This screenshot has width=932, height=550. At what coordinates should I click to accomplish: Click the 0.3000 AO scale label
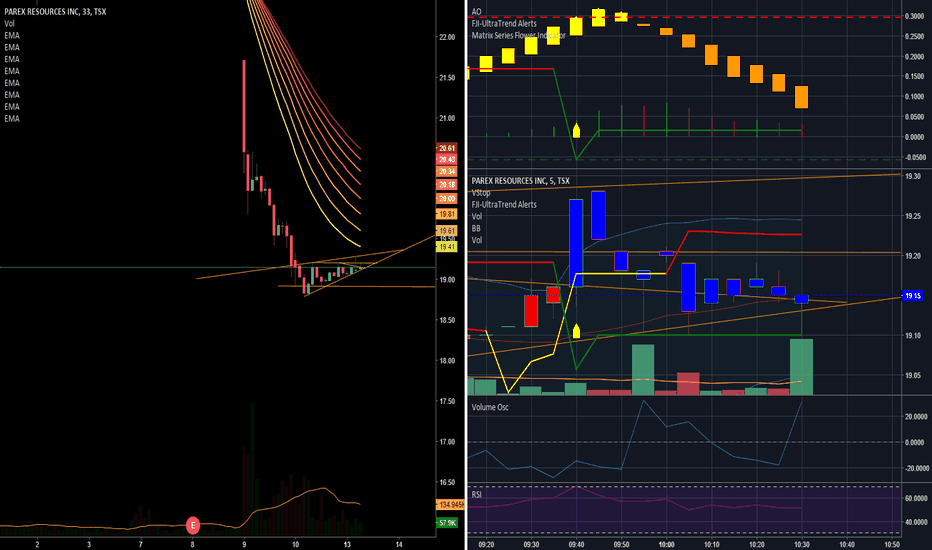(915, 16)
